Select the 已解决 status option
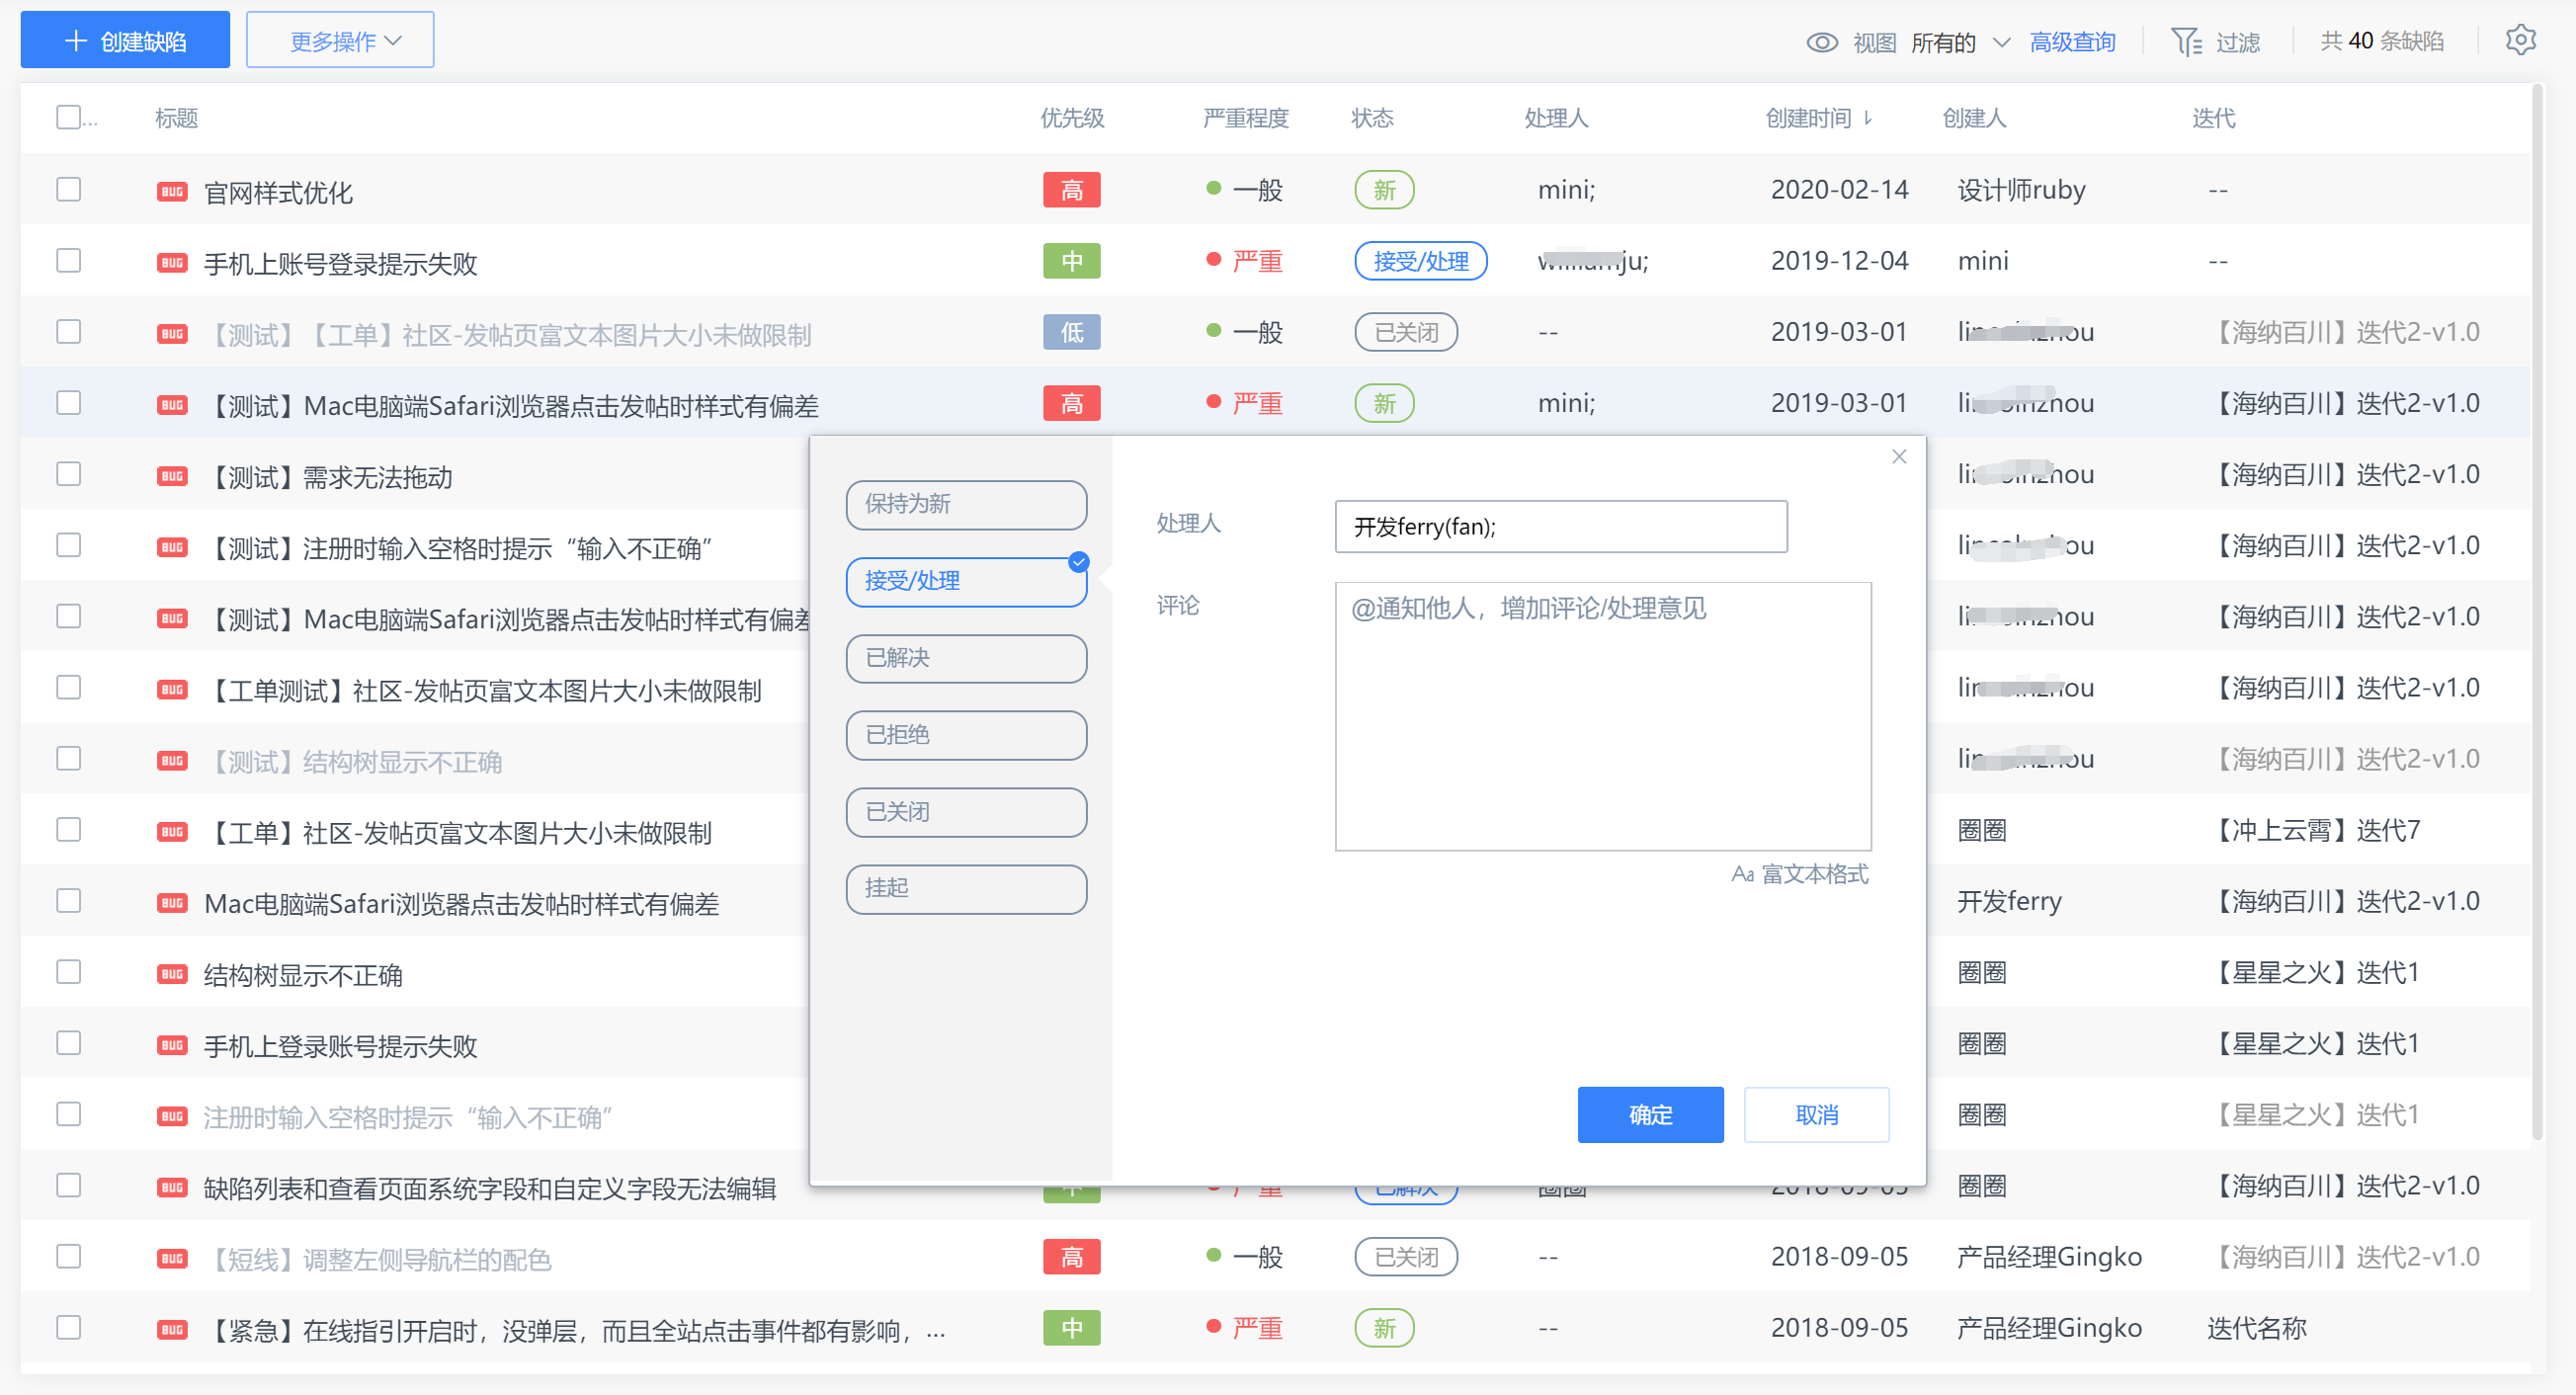This screenshot has width=2576, height=1395. pos(965,658)
